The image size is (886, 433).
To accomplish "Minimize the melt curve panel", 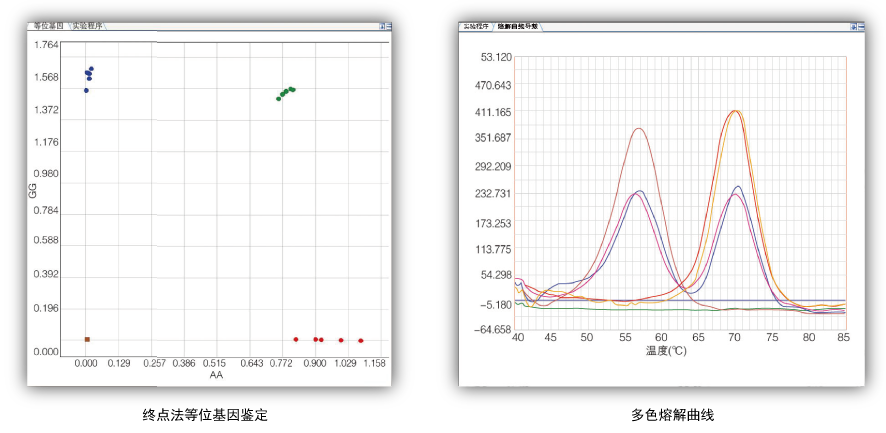I will [859, 27].
